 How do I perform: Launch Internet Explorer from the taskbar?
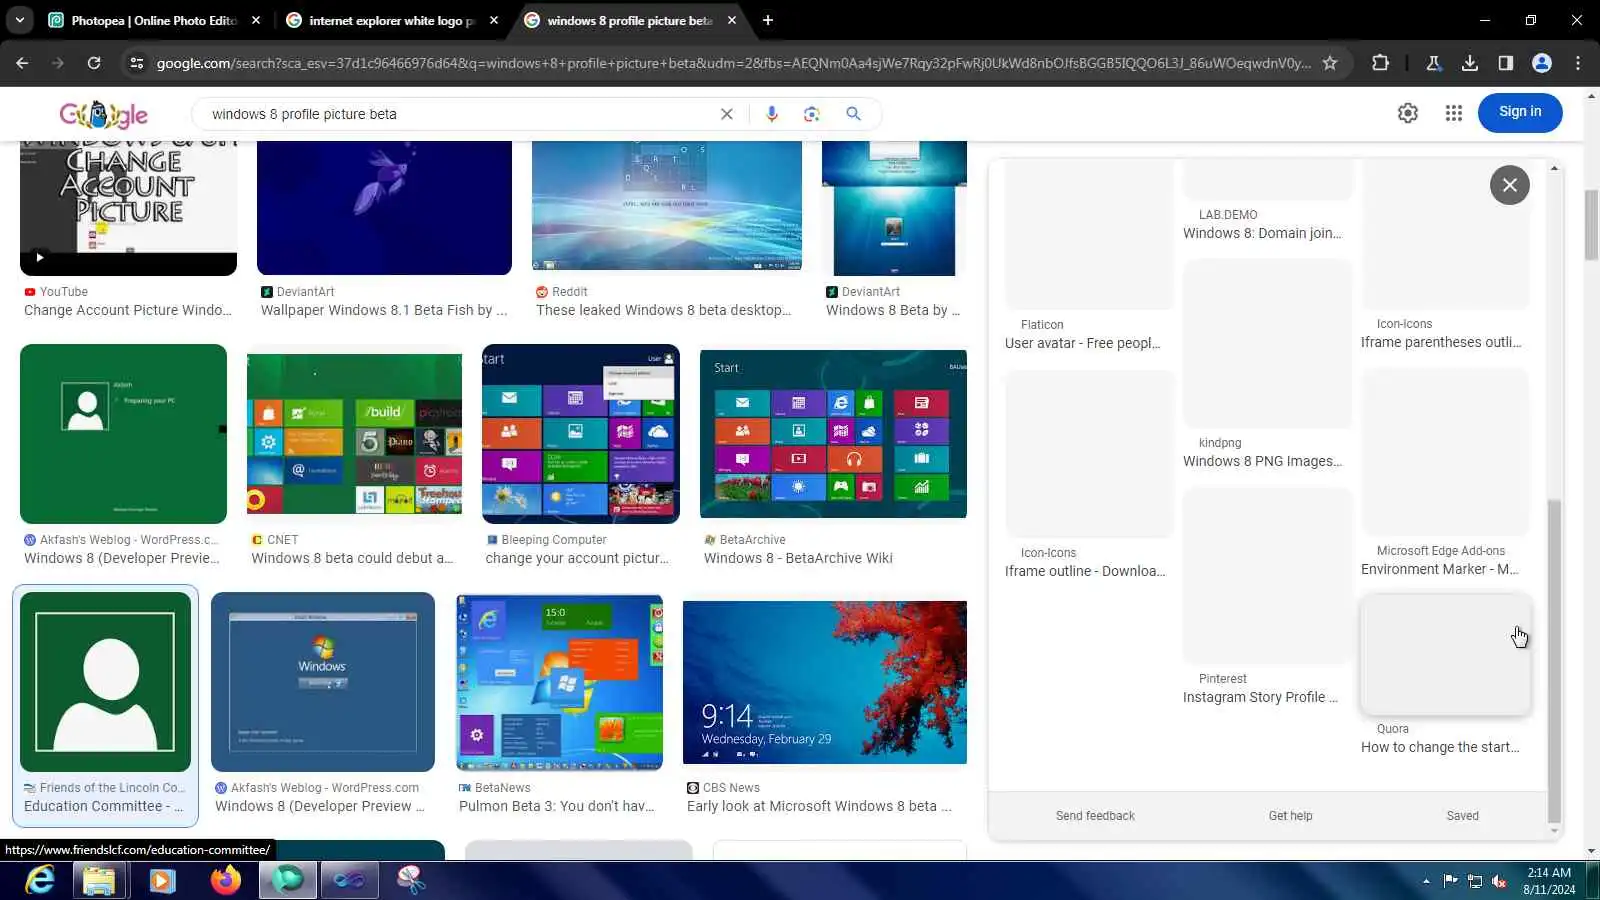click(x=40, y=880)
